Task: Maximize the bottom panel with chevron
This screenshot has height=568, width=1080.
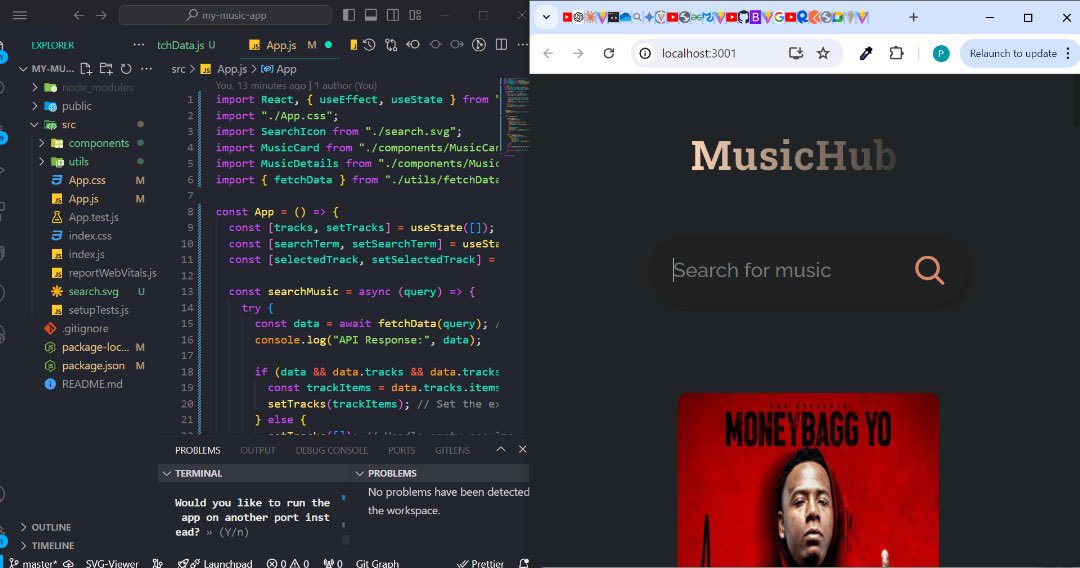Action: [501, 450]
